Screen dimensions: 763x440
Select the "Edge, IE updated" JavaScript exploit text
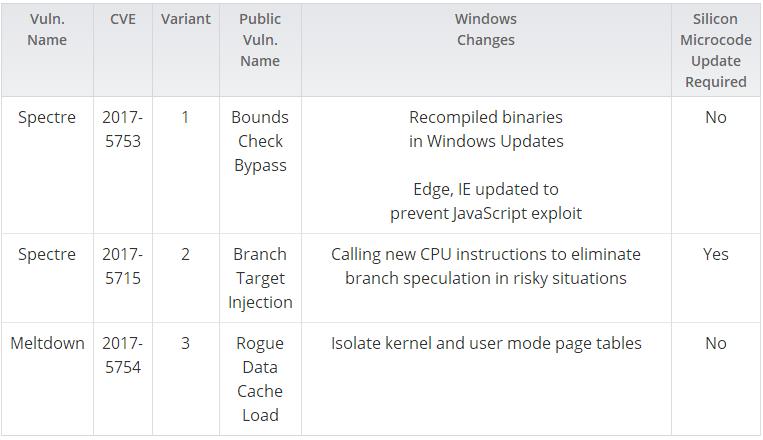coord(485,201)
